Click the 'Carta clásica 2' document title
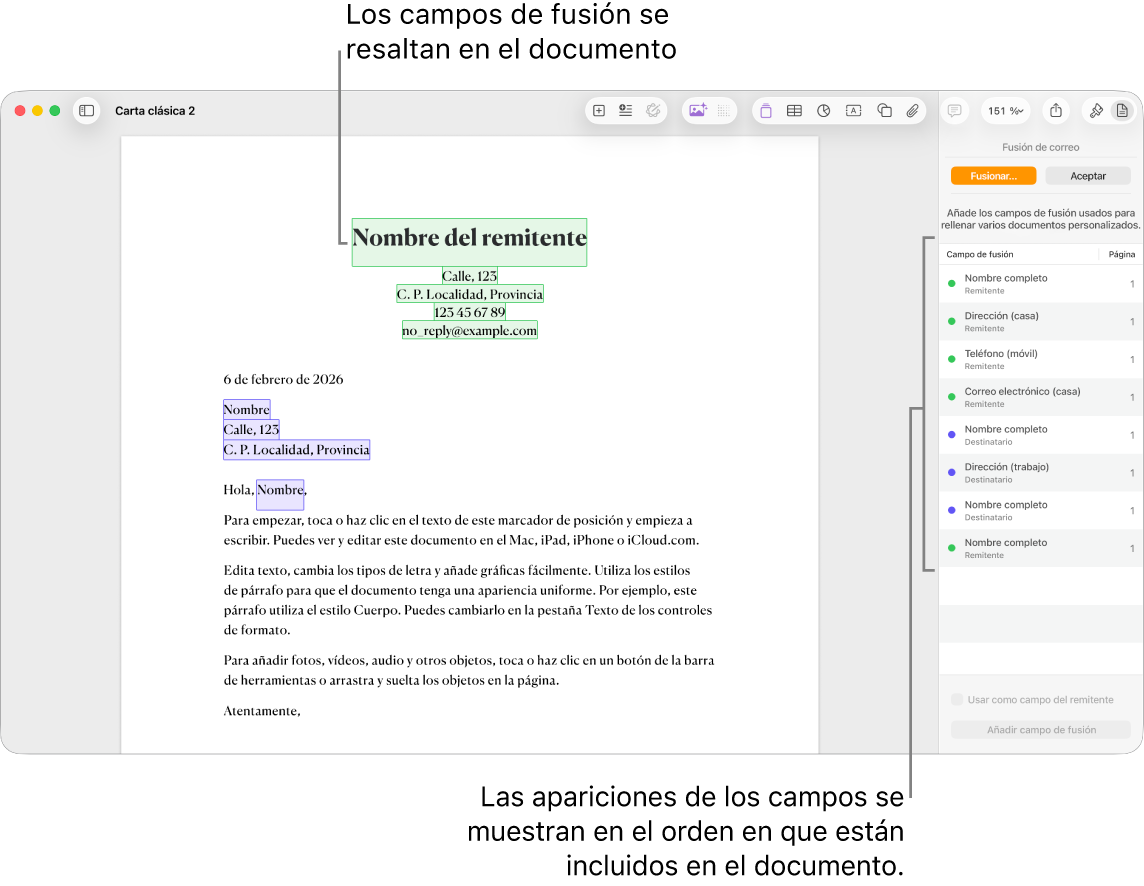Viewport: 1144px width, 886px height. (155, 111)
